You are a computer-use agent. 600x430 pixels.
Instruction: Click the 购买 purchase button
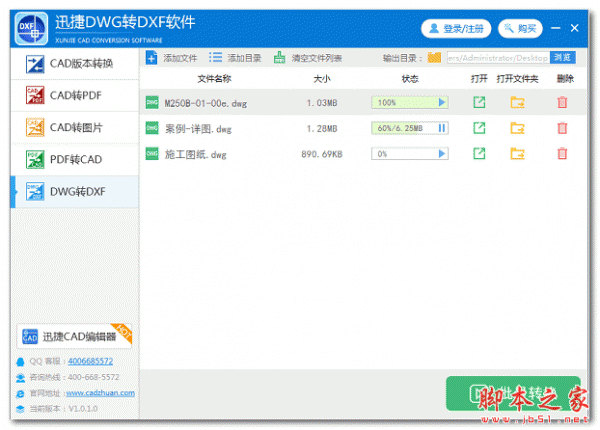click(520, 28)
